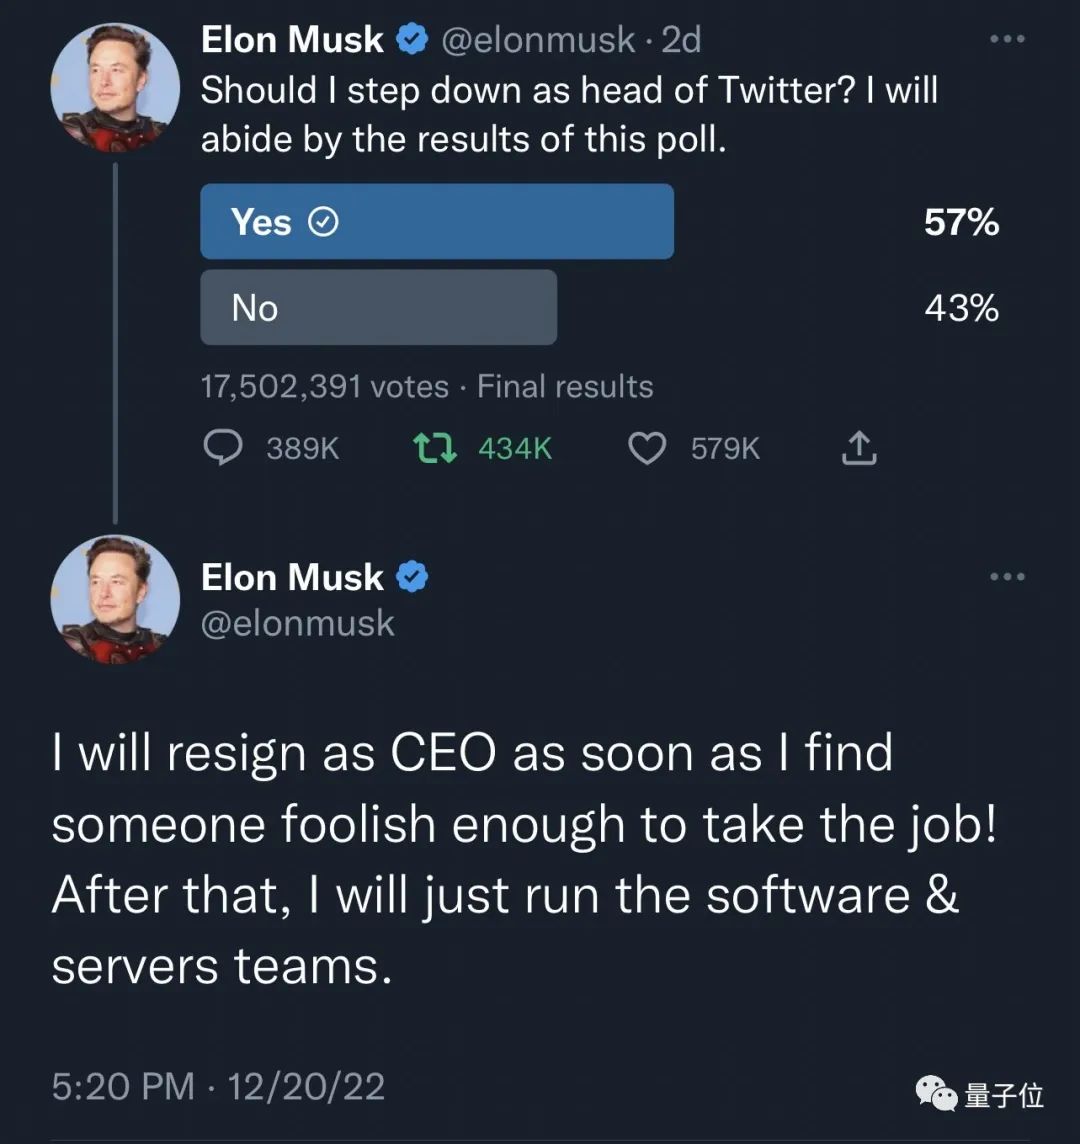Open Elon Musk's avatar on poll tweet
1080x1144 pixels.
[x=115, y=88]
